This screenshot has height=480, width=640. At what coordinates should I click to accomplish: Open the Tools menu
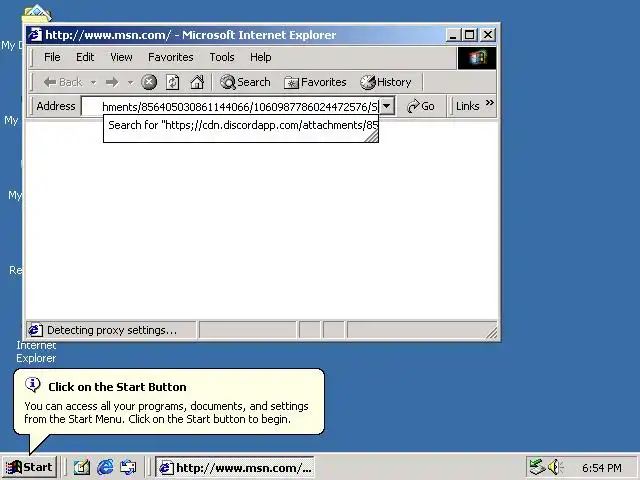click(222, 57)
